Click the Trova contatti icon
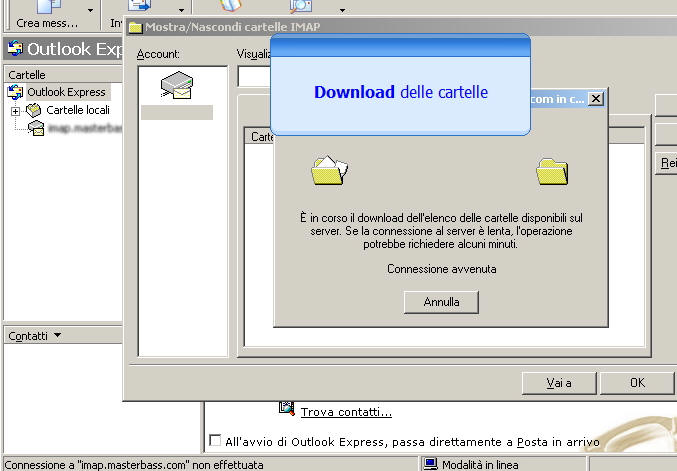 tap(286, 408)
